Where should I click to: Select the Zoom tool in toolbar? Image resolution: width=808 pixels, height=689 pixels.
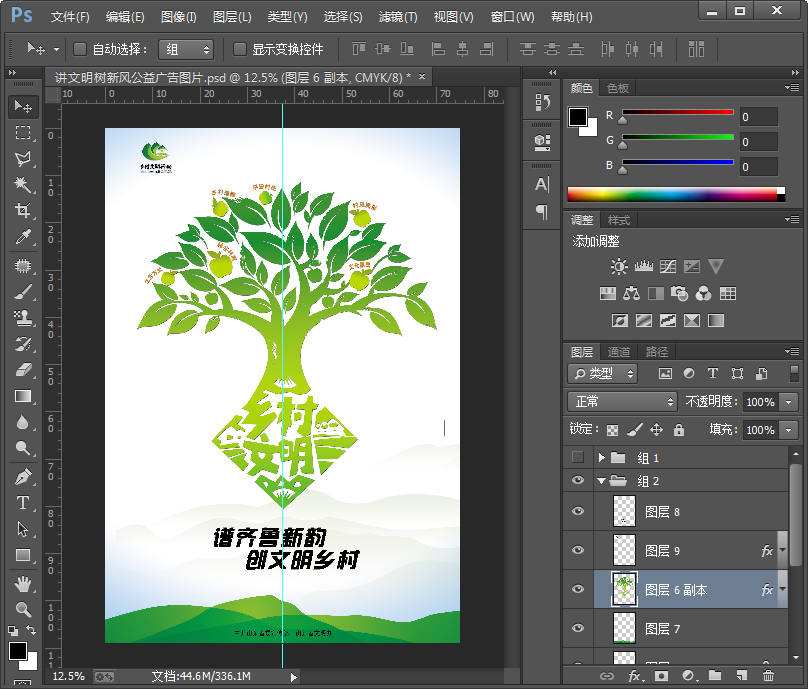point(22,609)
